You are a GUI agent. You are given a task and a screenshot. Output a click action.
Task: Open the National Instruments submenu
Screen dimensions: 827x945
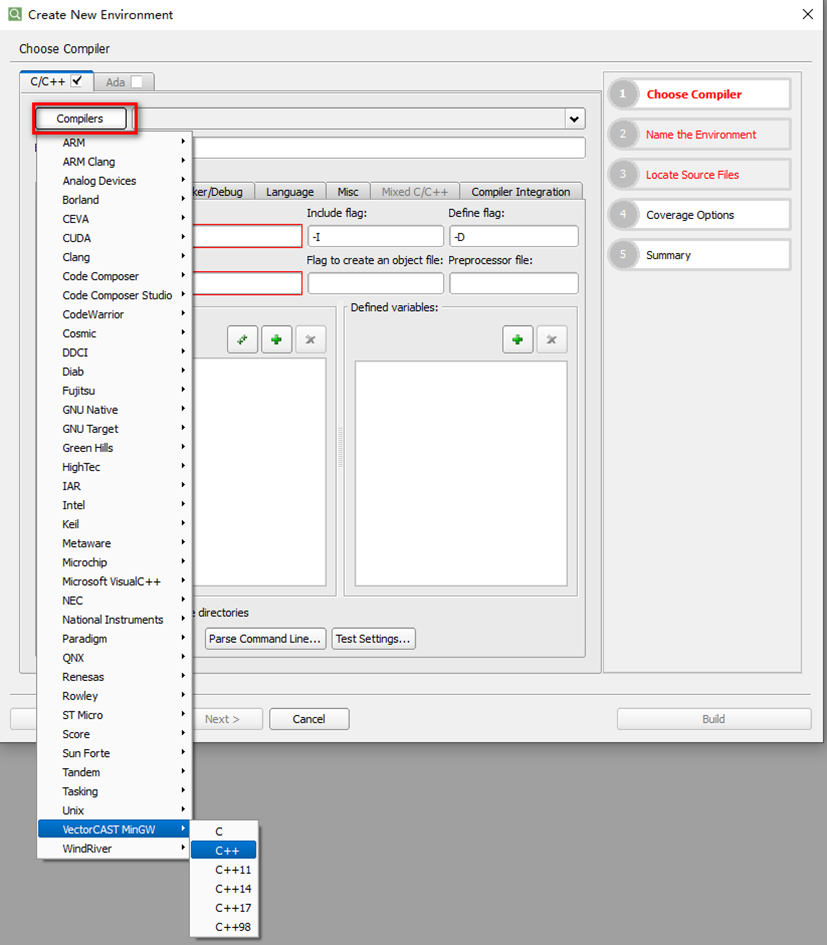[x=115, y=620]
